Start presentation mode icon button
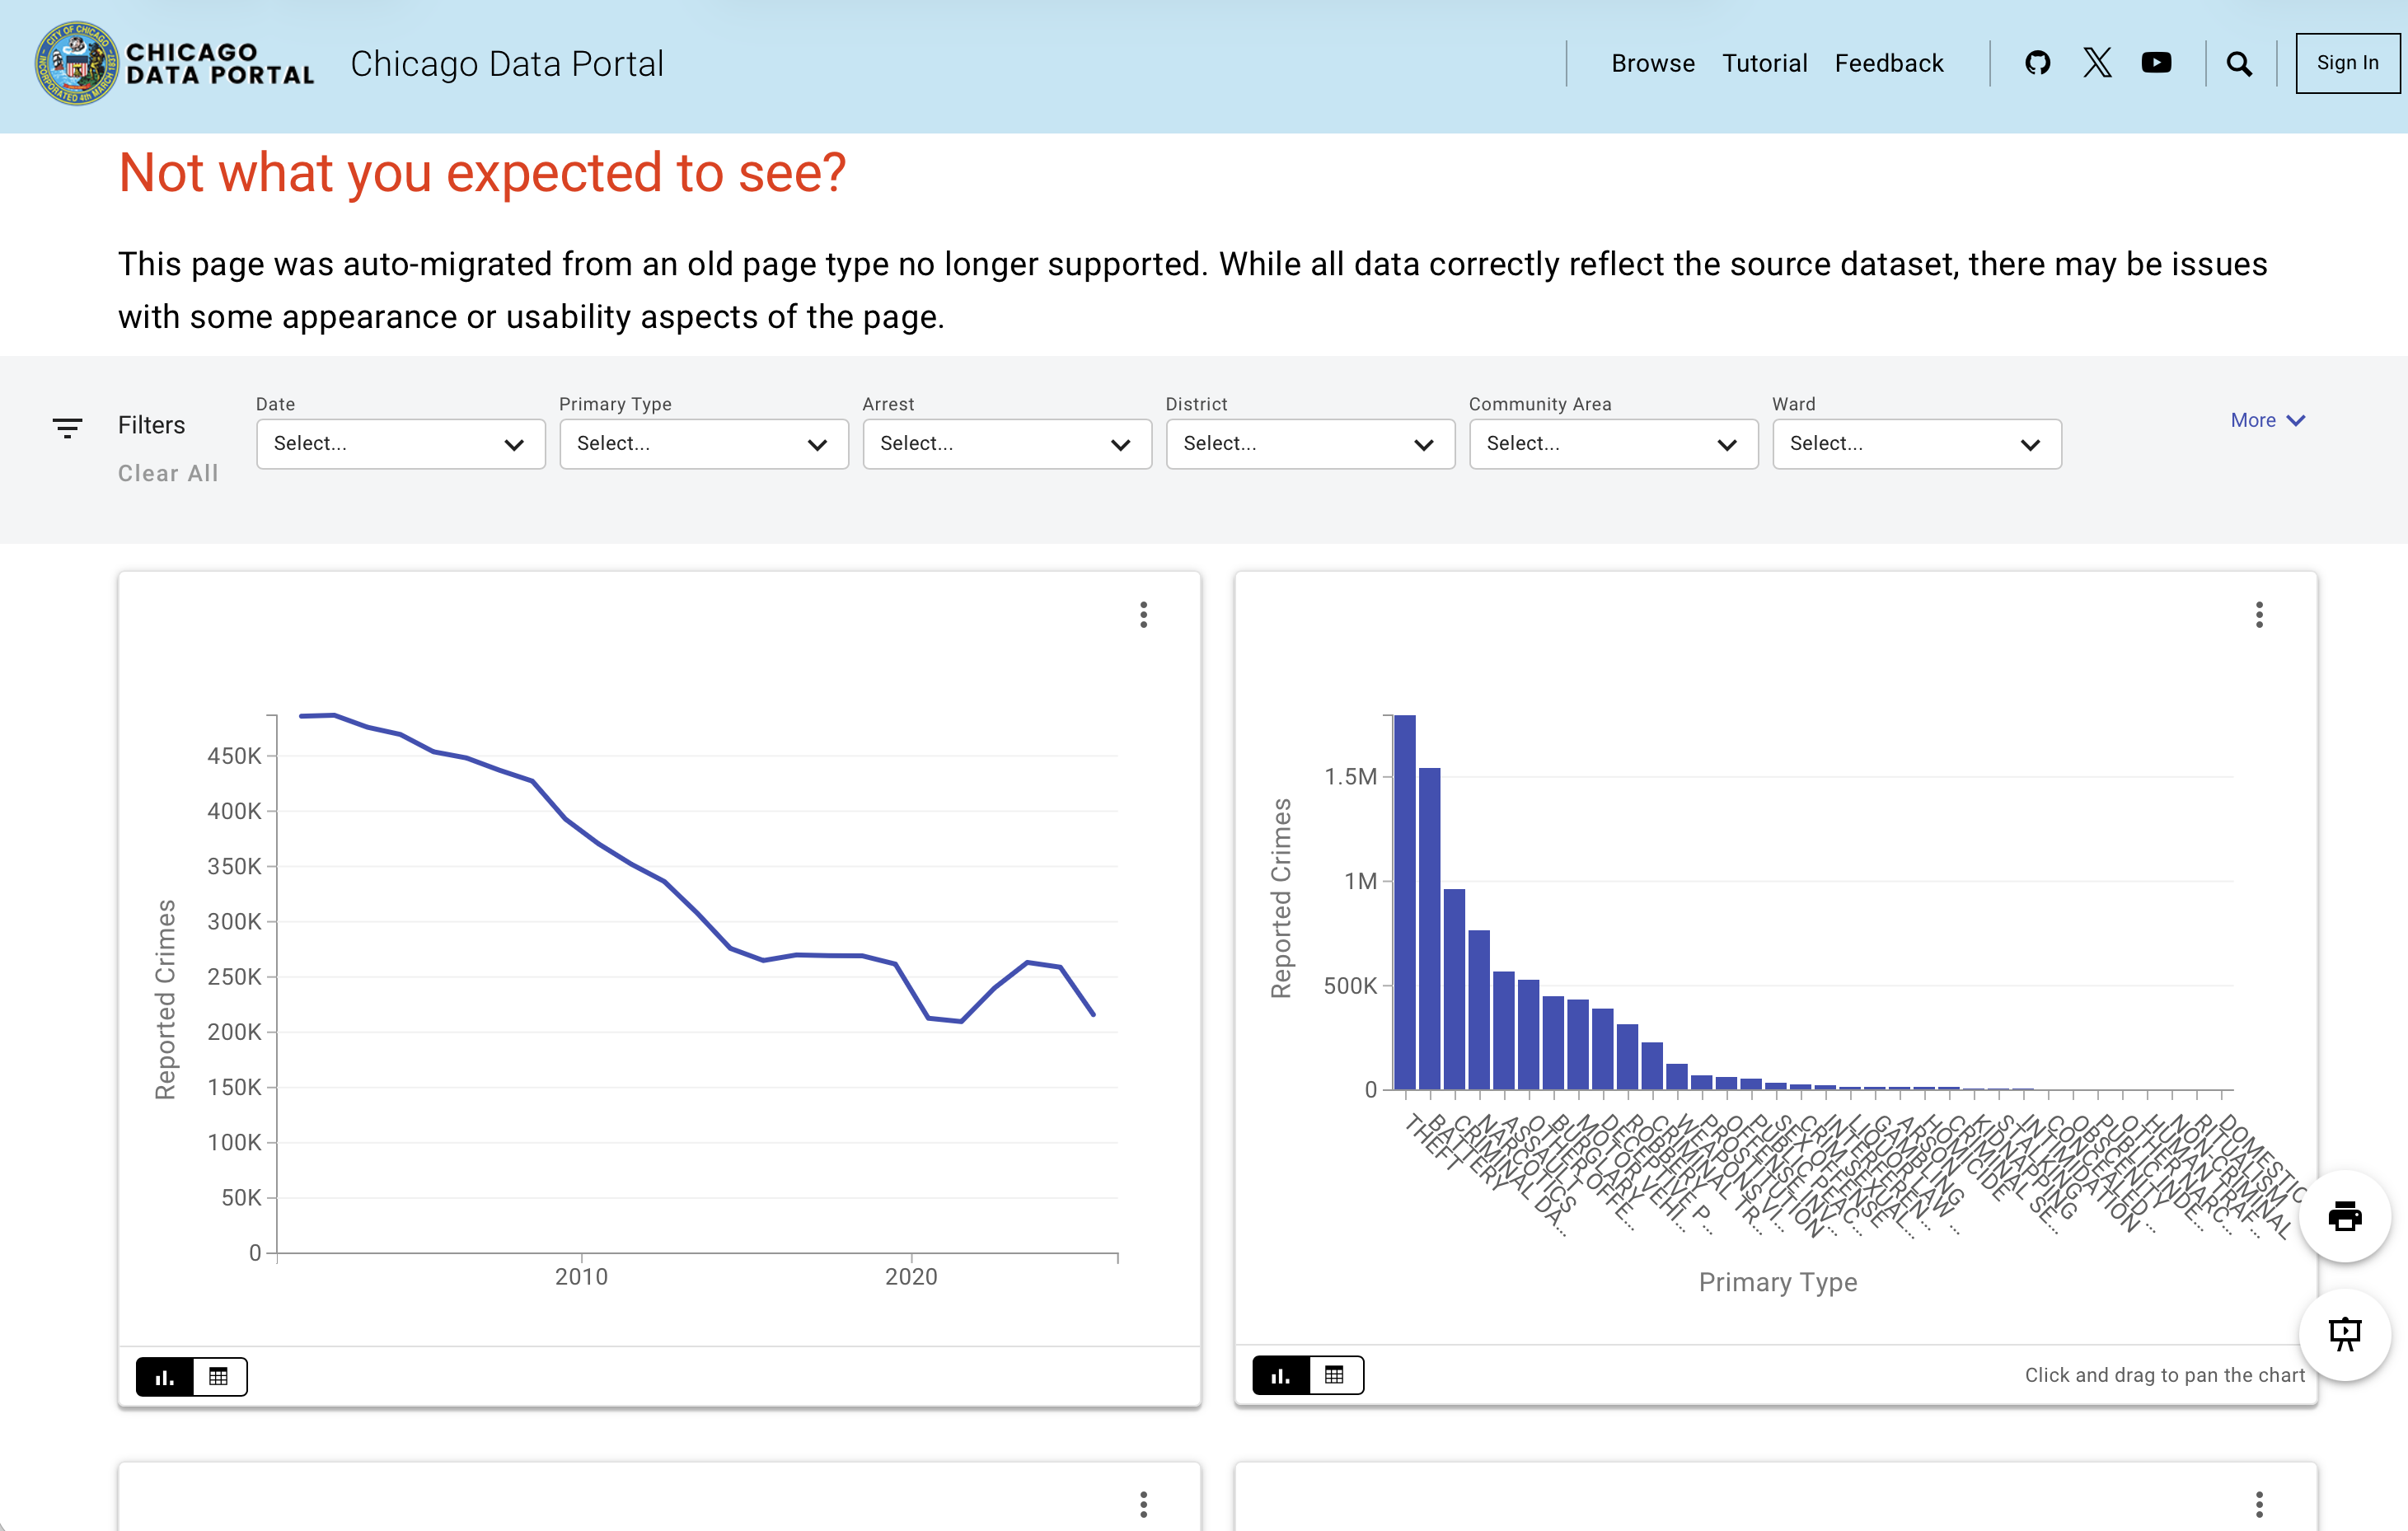The width and height of the screenshot is (2408, 1531). click(2344, 1333)
